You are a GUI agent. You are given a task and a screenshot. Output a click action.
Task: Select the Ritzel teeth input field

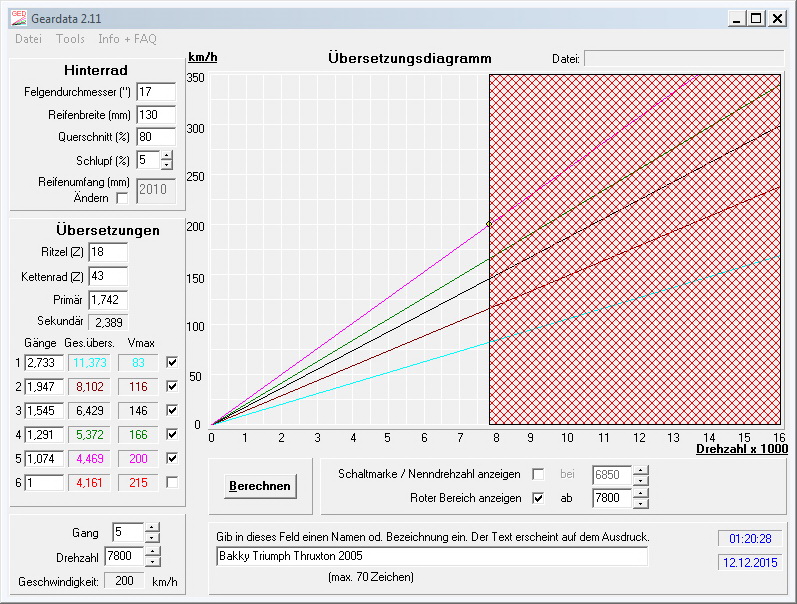click(x=108, y=252)
